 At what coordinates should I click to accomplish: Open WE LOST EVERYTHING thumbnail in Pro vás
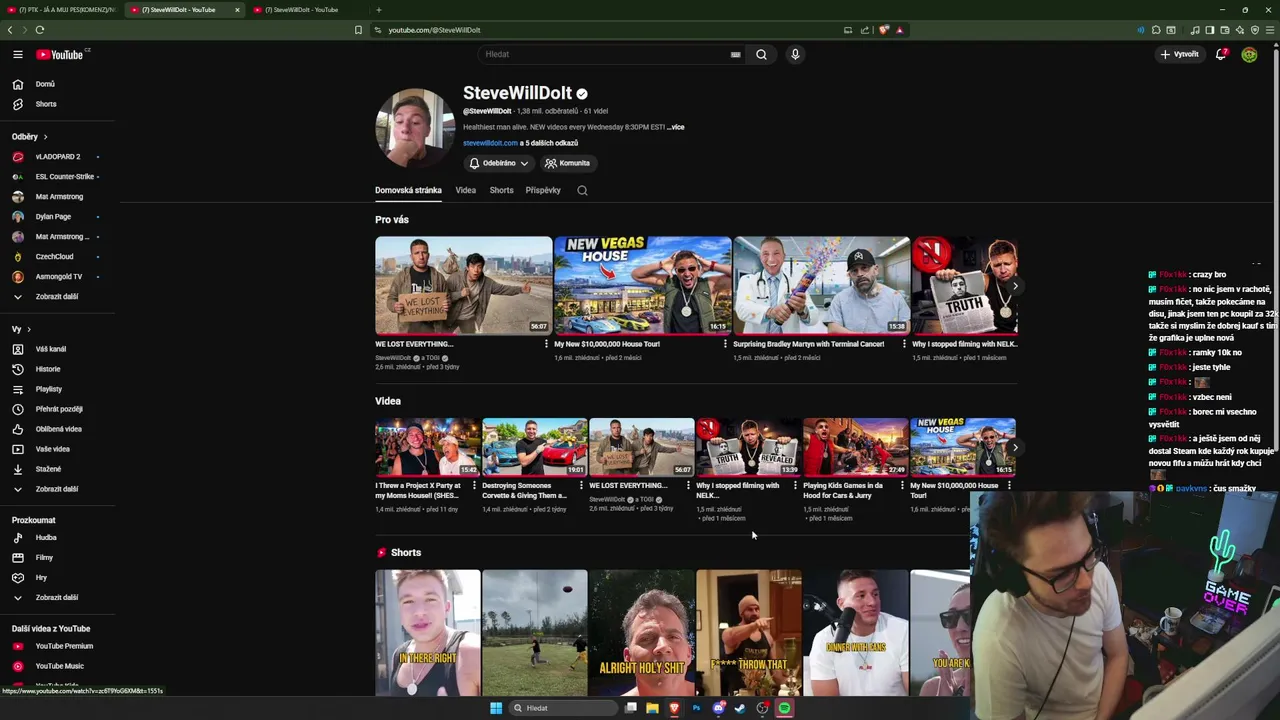[463, 285]
